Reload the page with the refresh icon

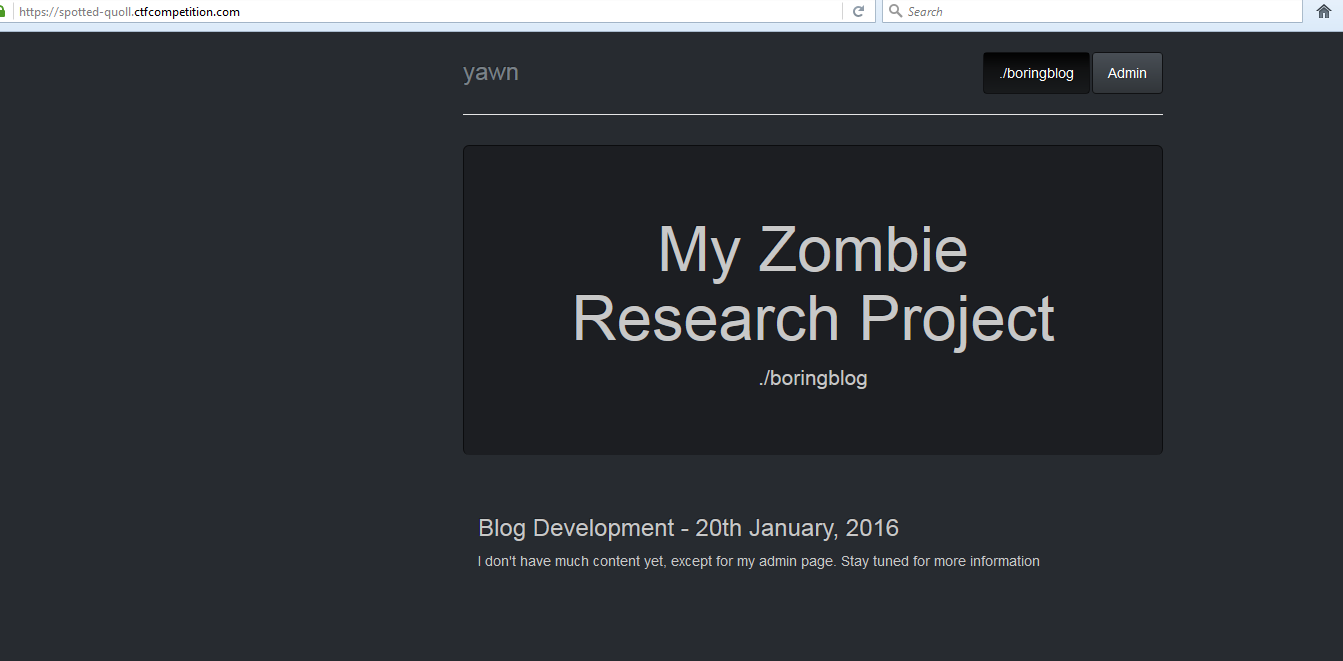(x=858, y=12)
